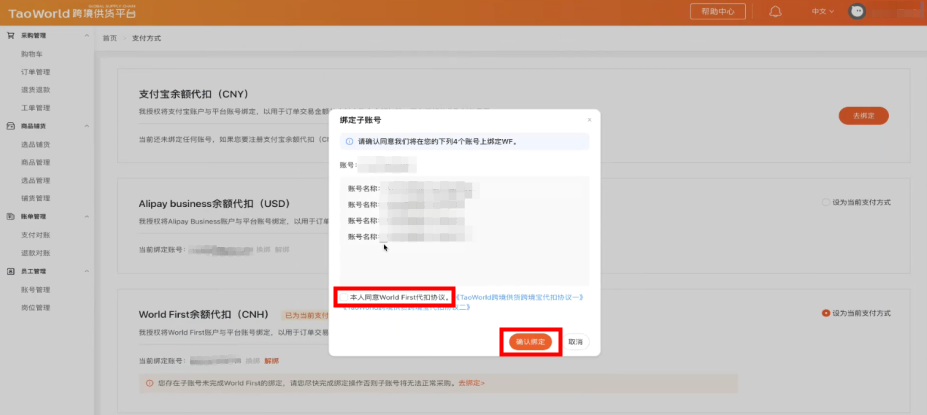Click 换绑 for Alipay business account
Viewport: 927px width, 415px height.
(262, 250)
